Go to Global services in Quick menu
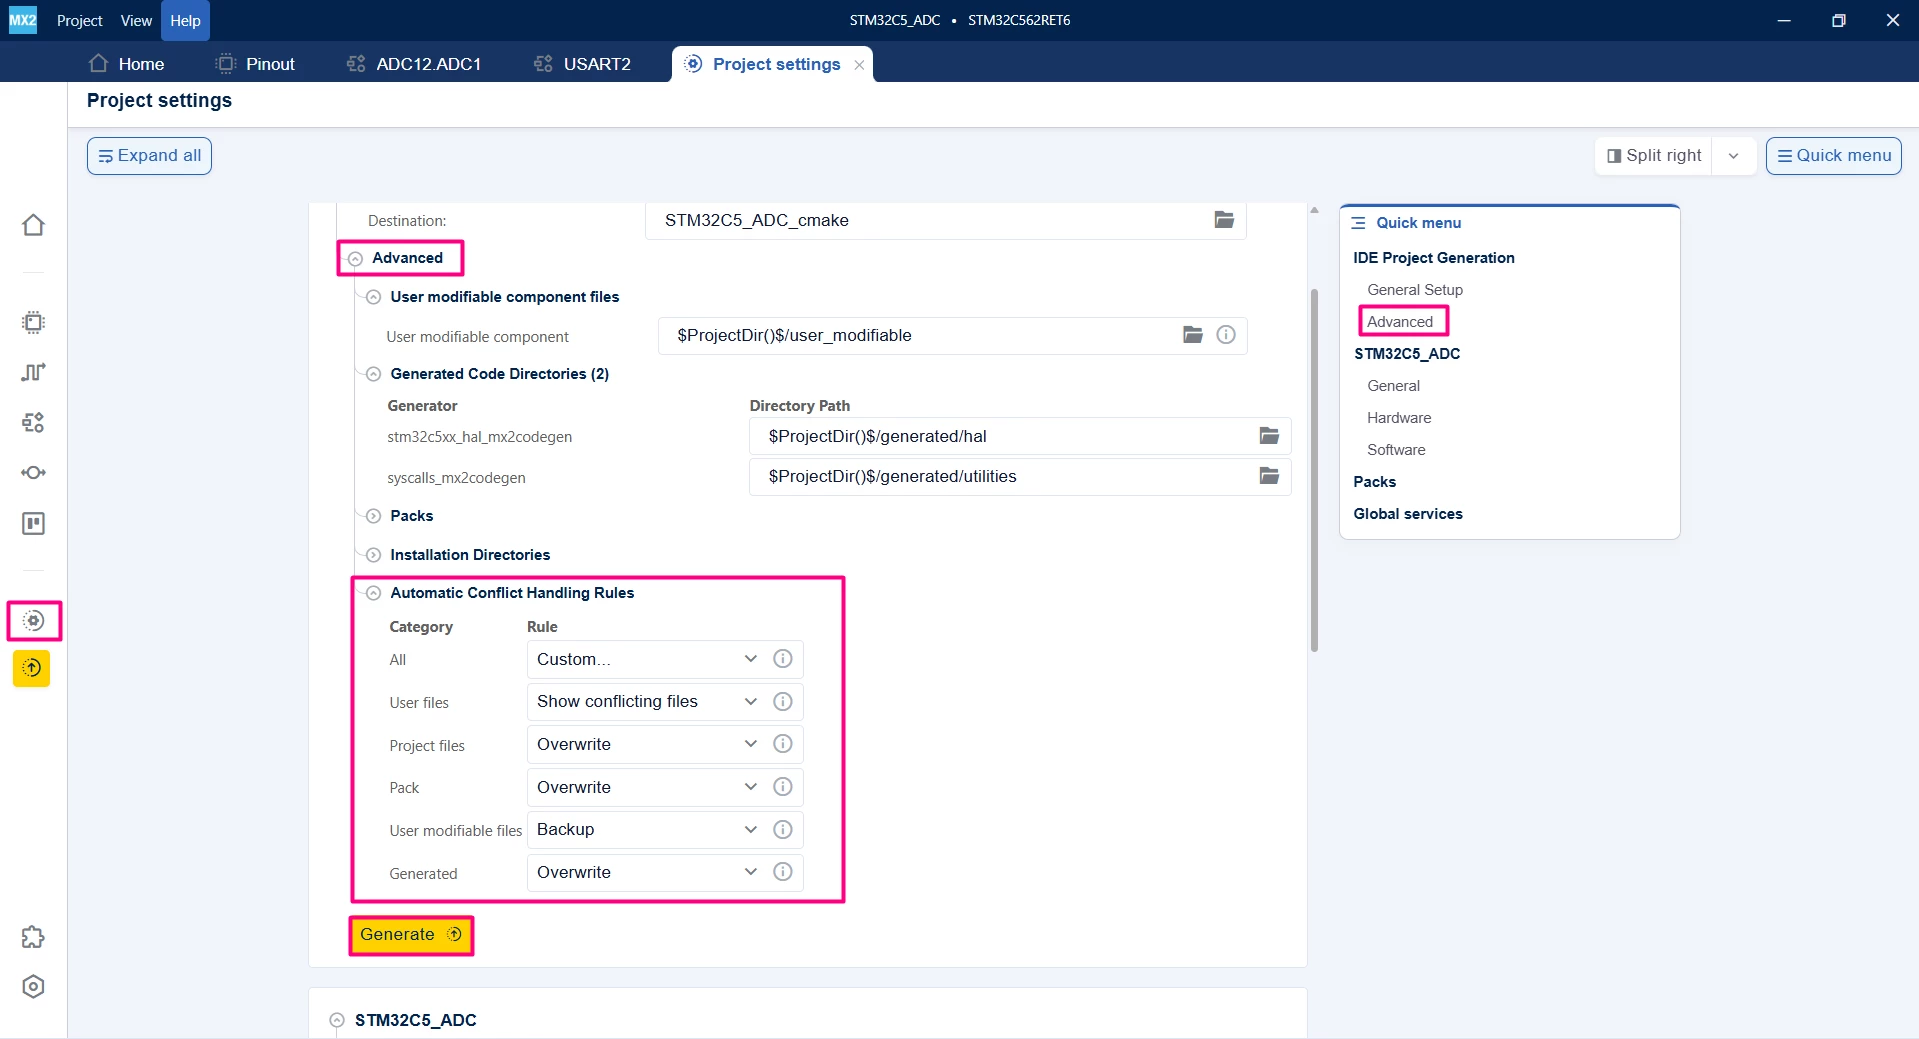Viewport: 1919px width, 1039px height. tap(1408, 514)
